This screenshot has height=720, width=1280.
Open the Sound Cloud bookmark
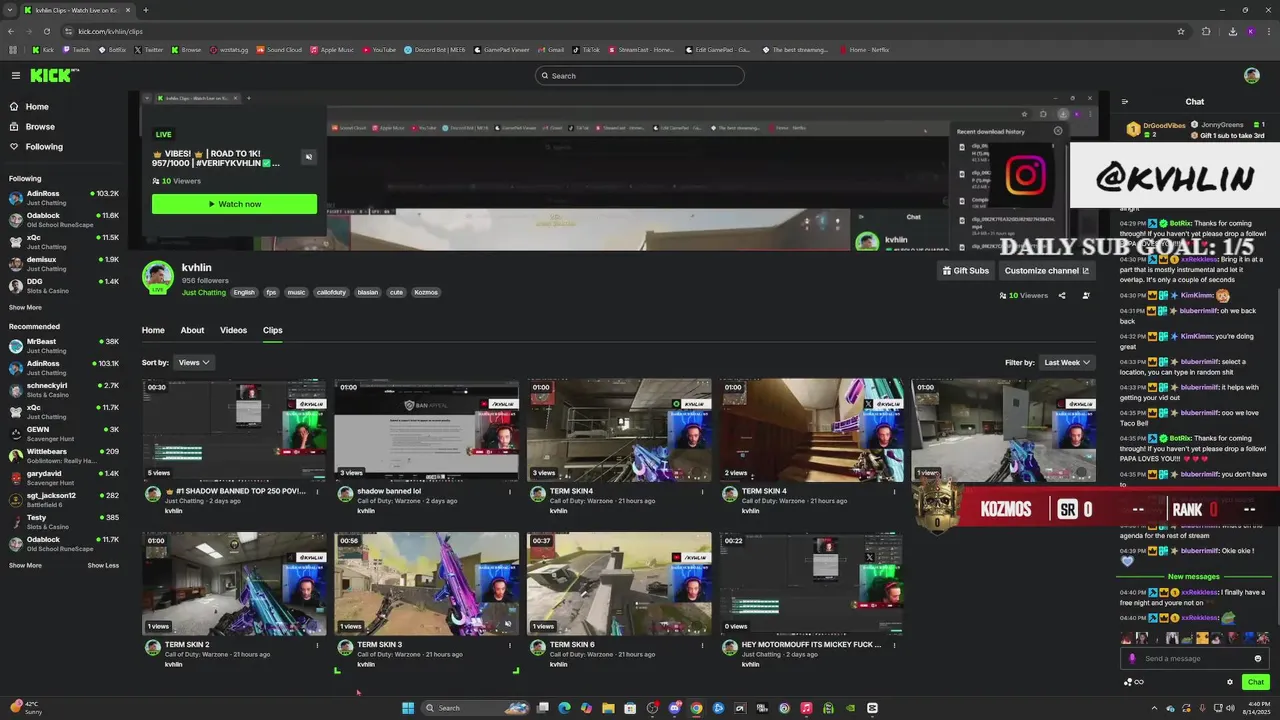click(x=279, y=50)
